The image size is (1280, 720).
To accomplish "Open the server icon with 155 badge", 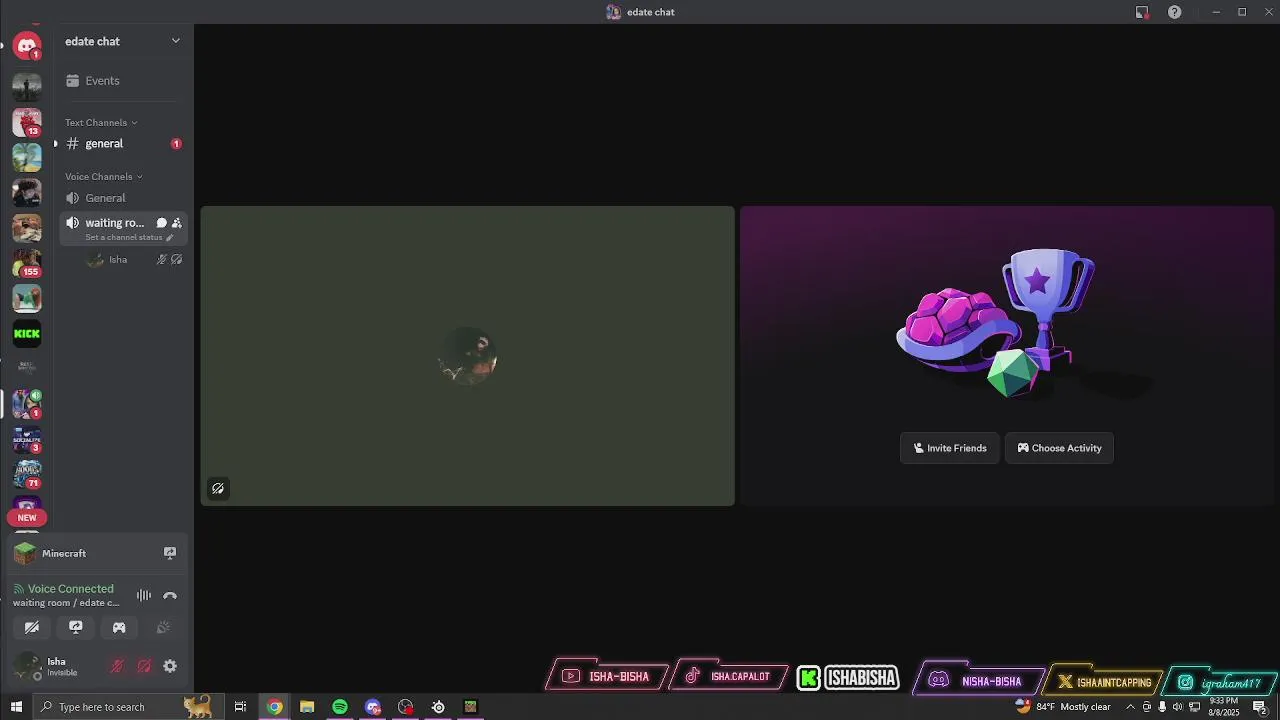I will [27, 262].
